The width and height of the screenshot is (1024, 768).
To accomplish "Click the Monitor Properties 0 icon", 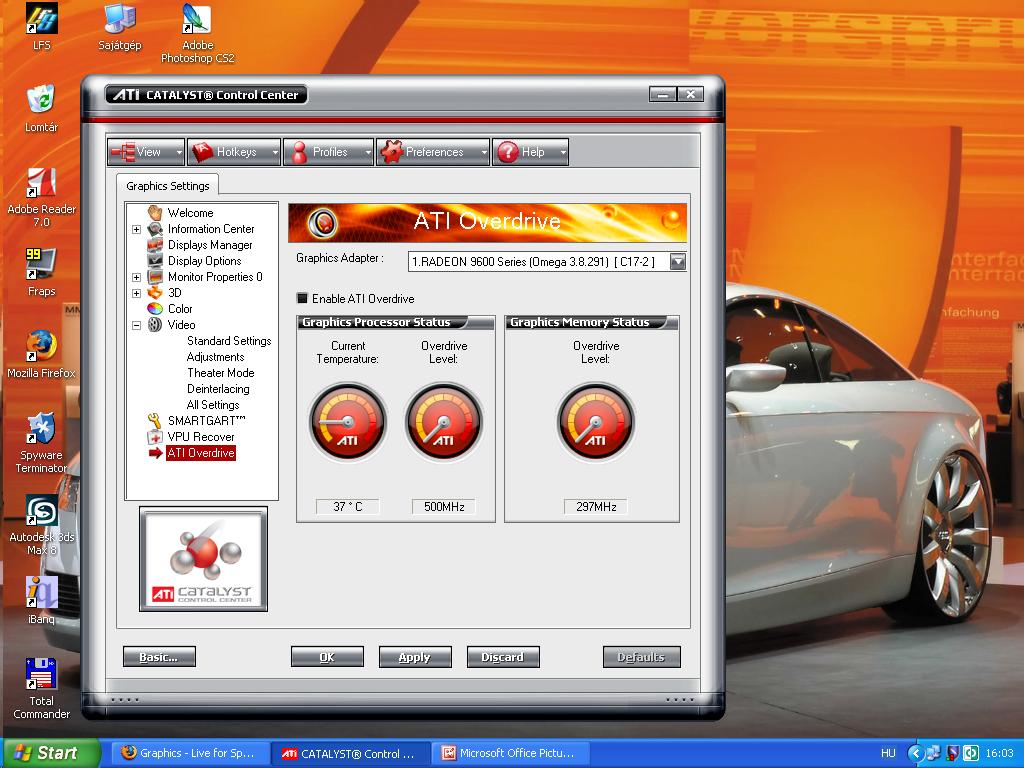I will [x=155, y=276].
